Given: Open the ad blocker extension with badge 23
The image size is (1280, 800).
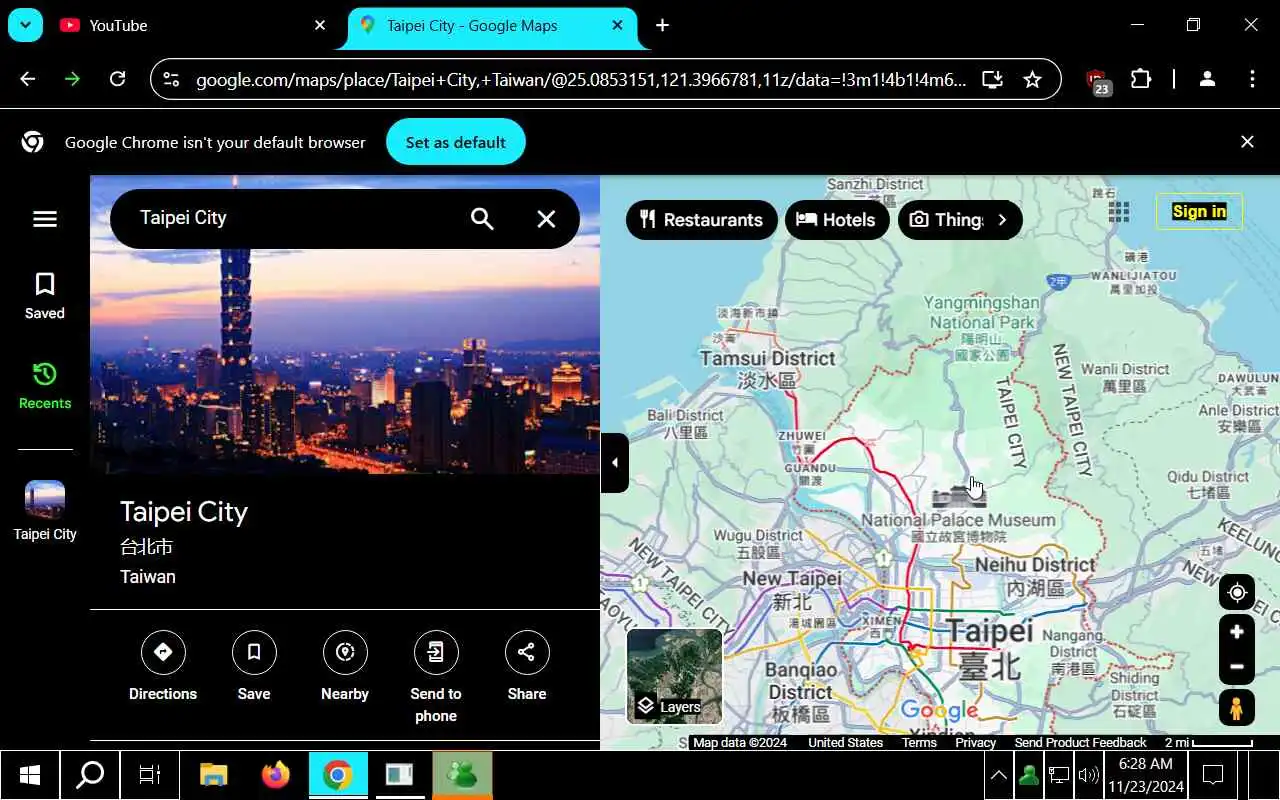Looking at the screenshot, I should (x=1097, y=80).
